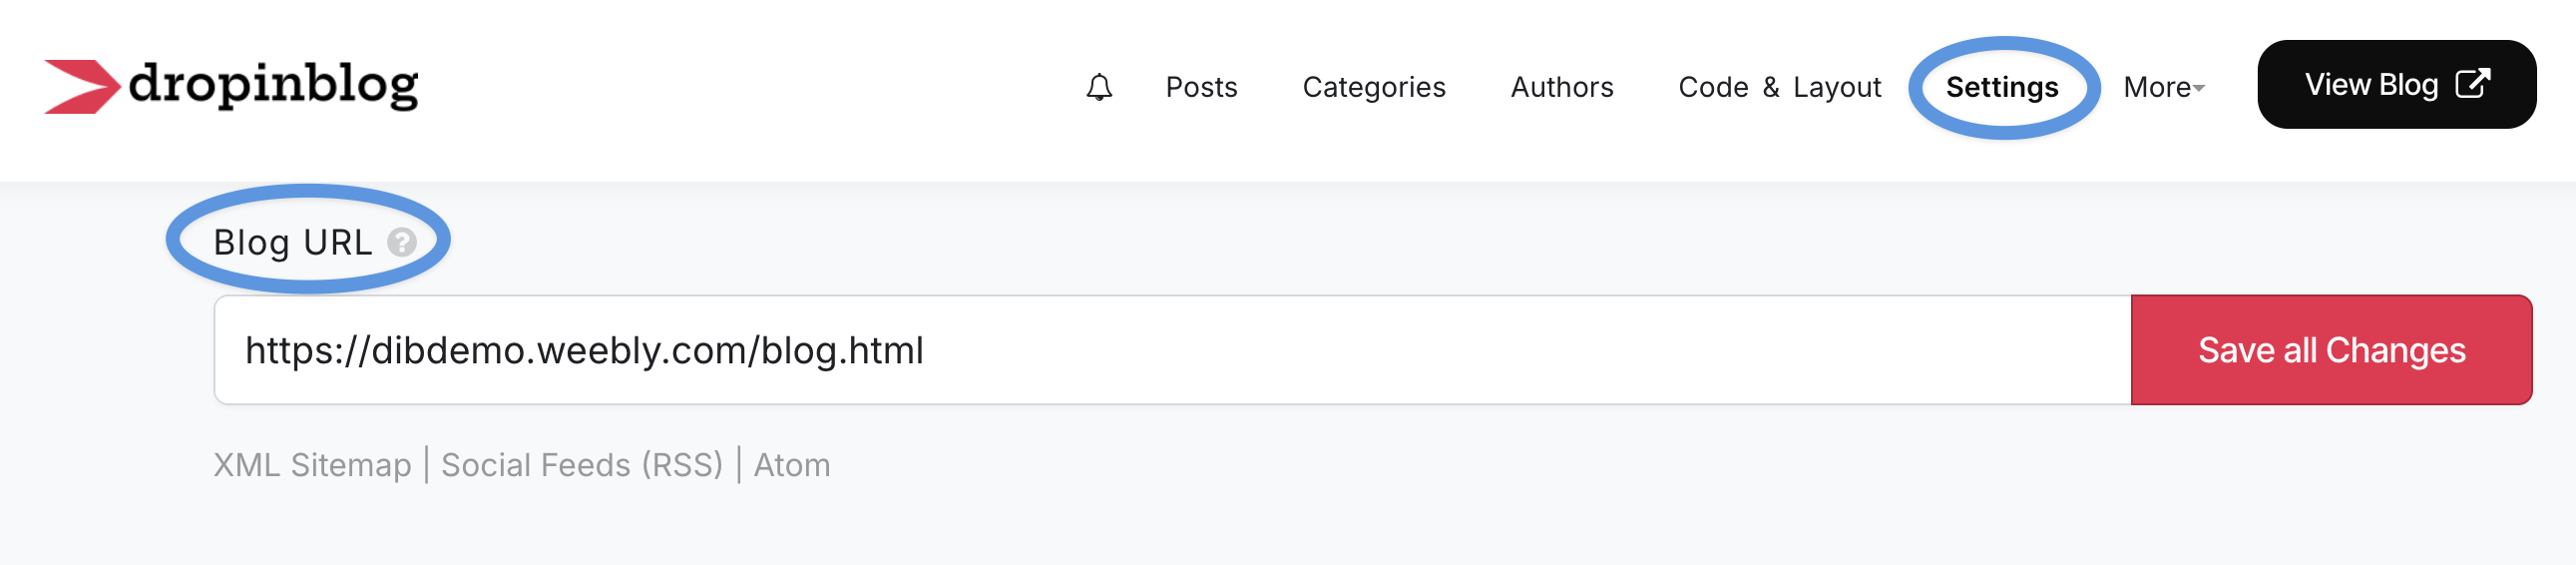Open the Categories section

1373,87
